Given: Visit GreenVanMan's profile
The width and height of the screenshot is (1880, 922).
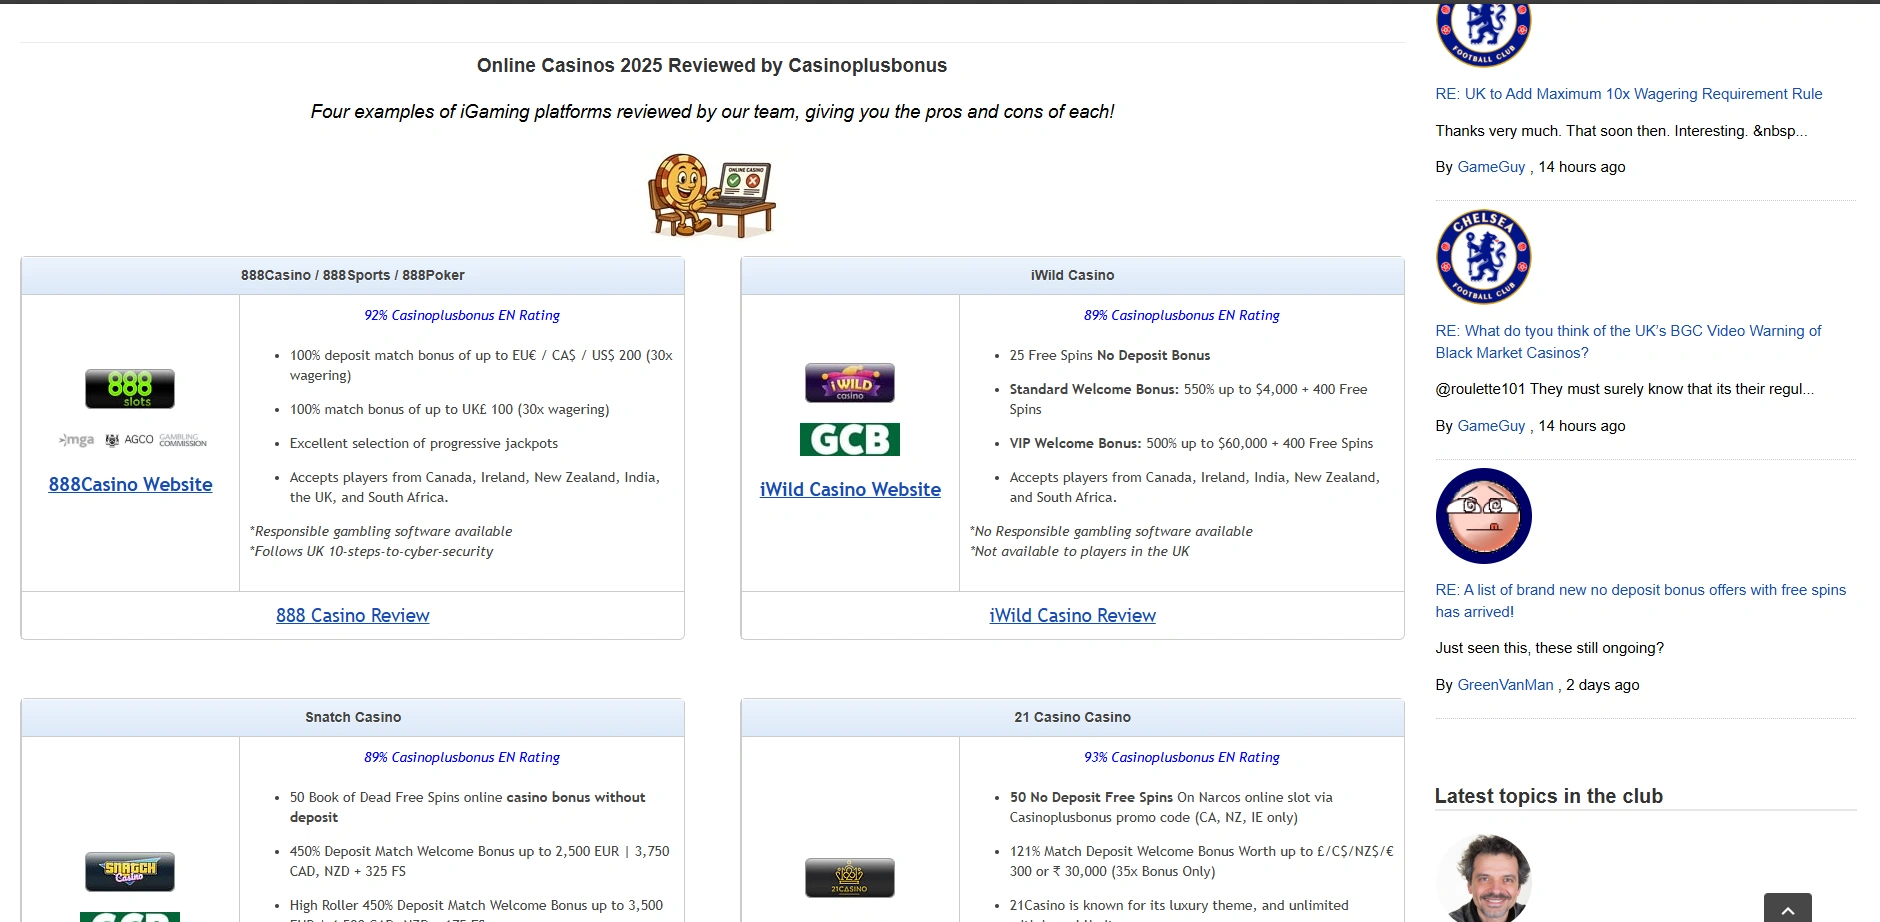Looking at the screenshot, I should tap(1506, 685).
